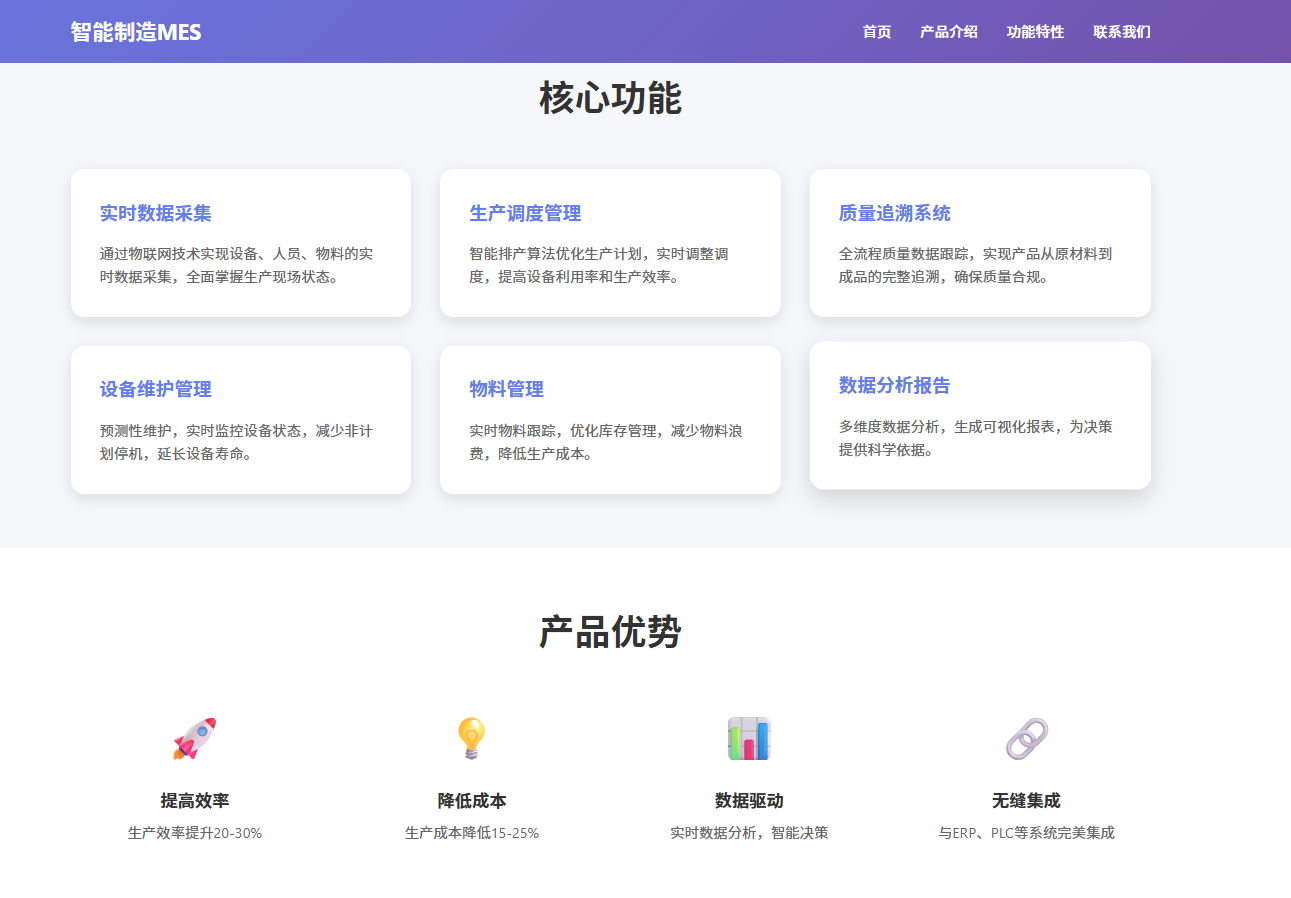This screenshot has width=1291, height=898.
Task: Click the light bulb icon above 降低成本
Action: click(472, 739)
